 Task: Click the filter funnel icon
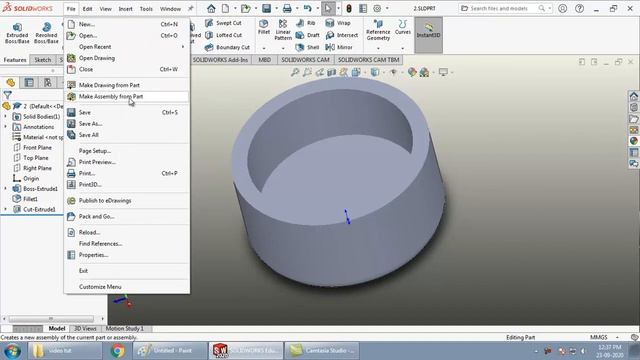coord(7,96)
